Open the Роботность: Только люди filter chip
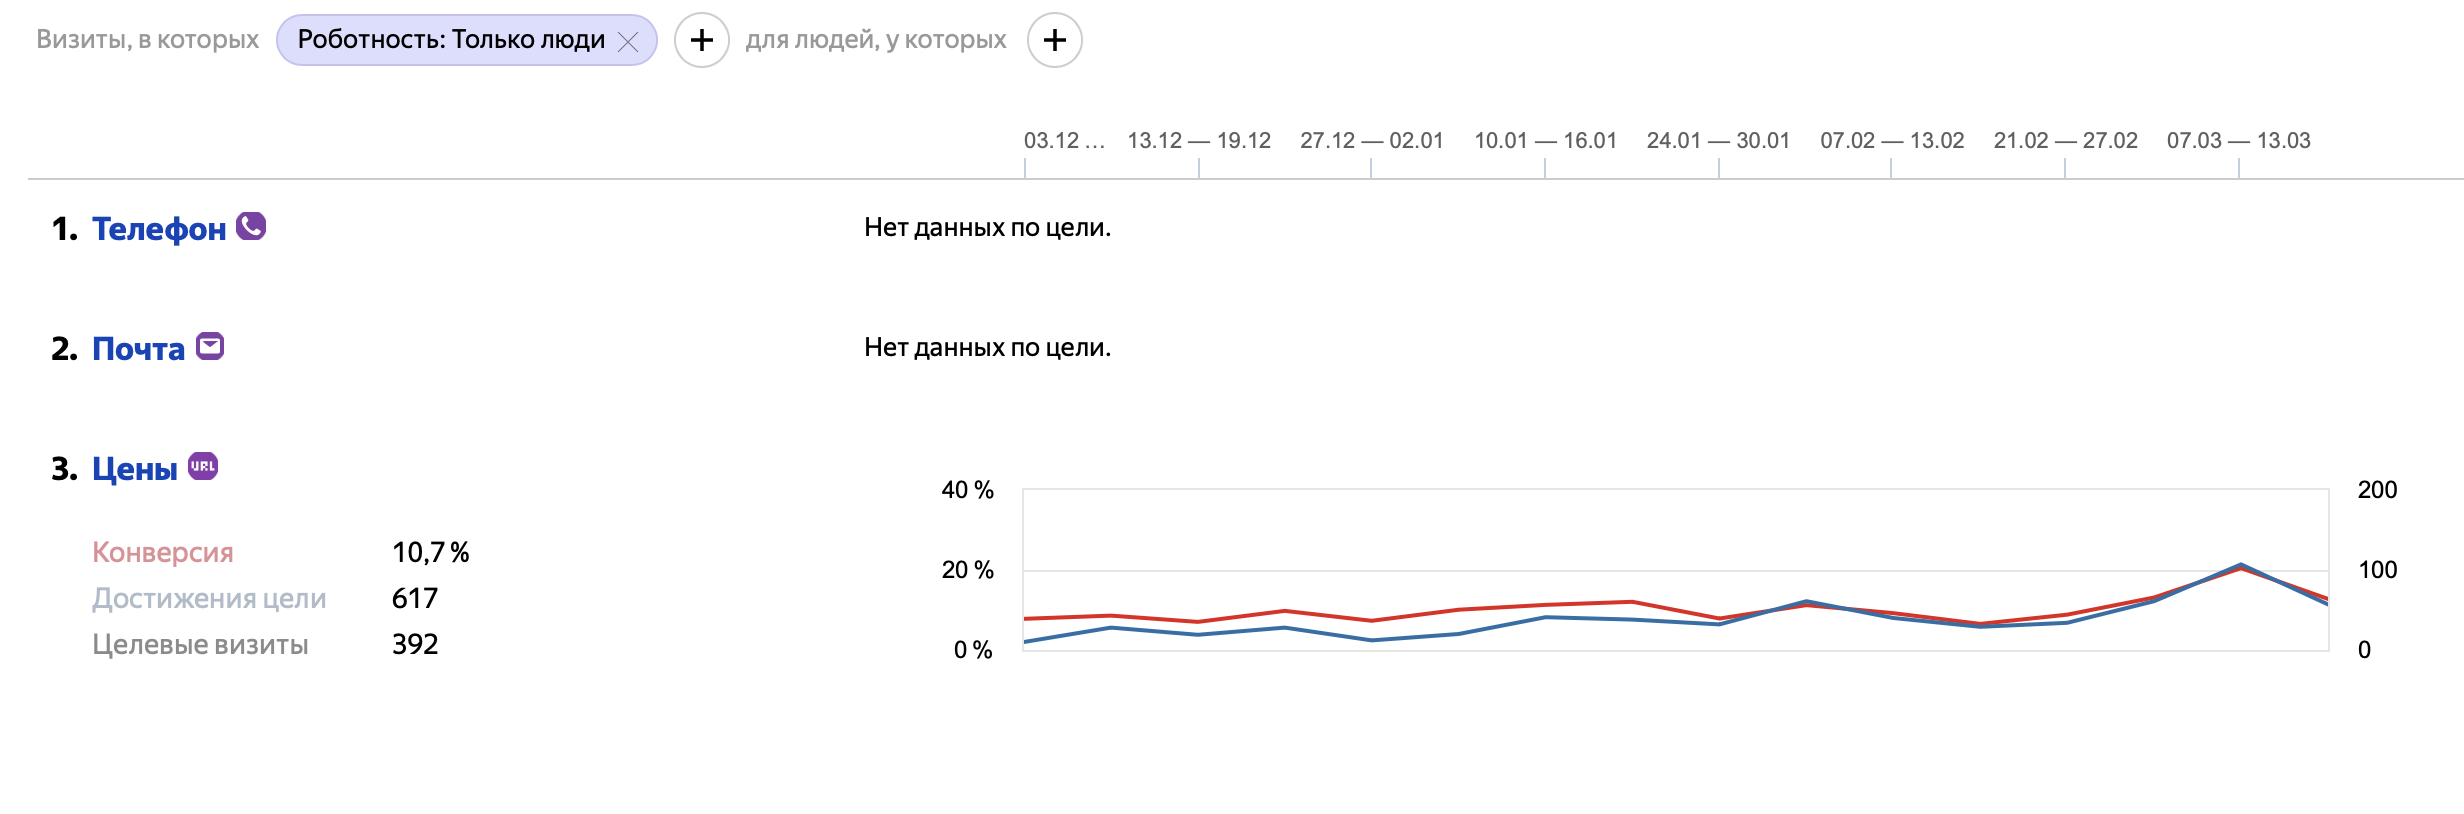The image size is (2464, 814). point(451,40)
